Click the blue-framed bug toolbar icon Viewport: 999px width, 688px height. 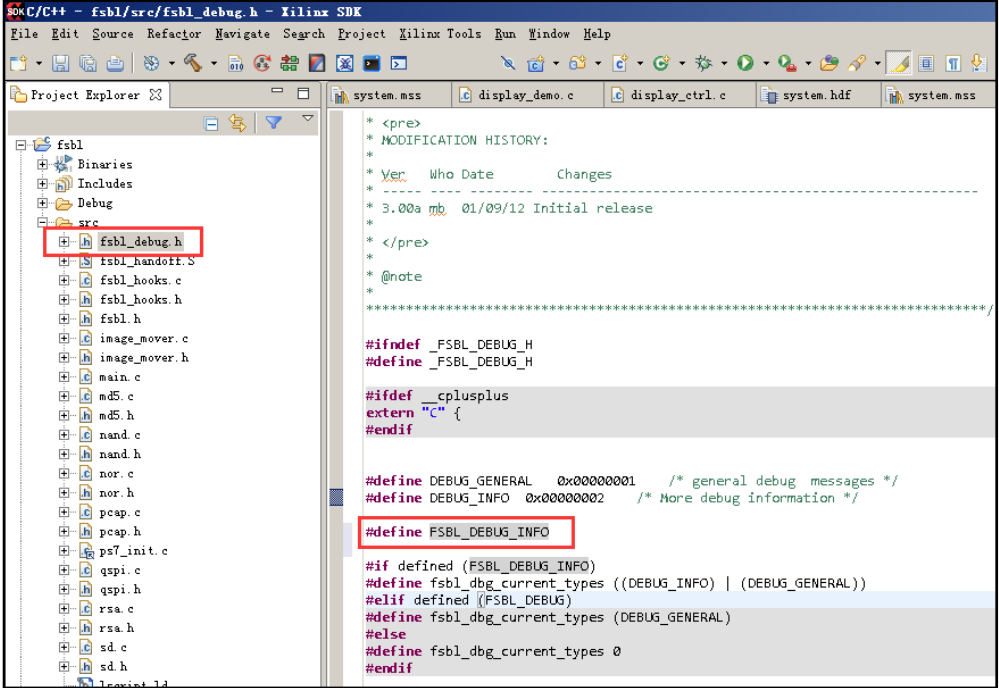(x=345, y=63)
